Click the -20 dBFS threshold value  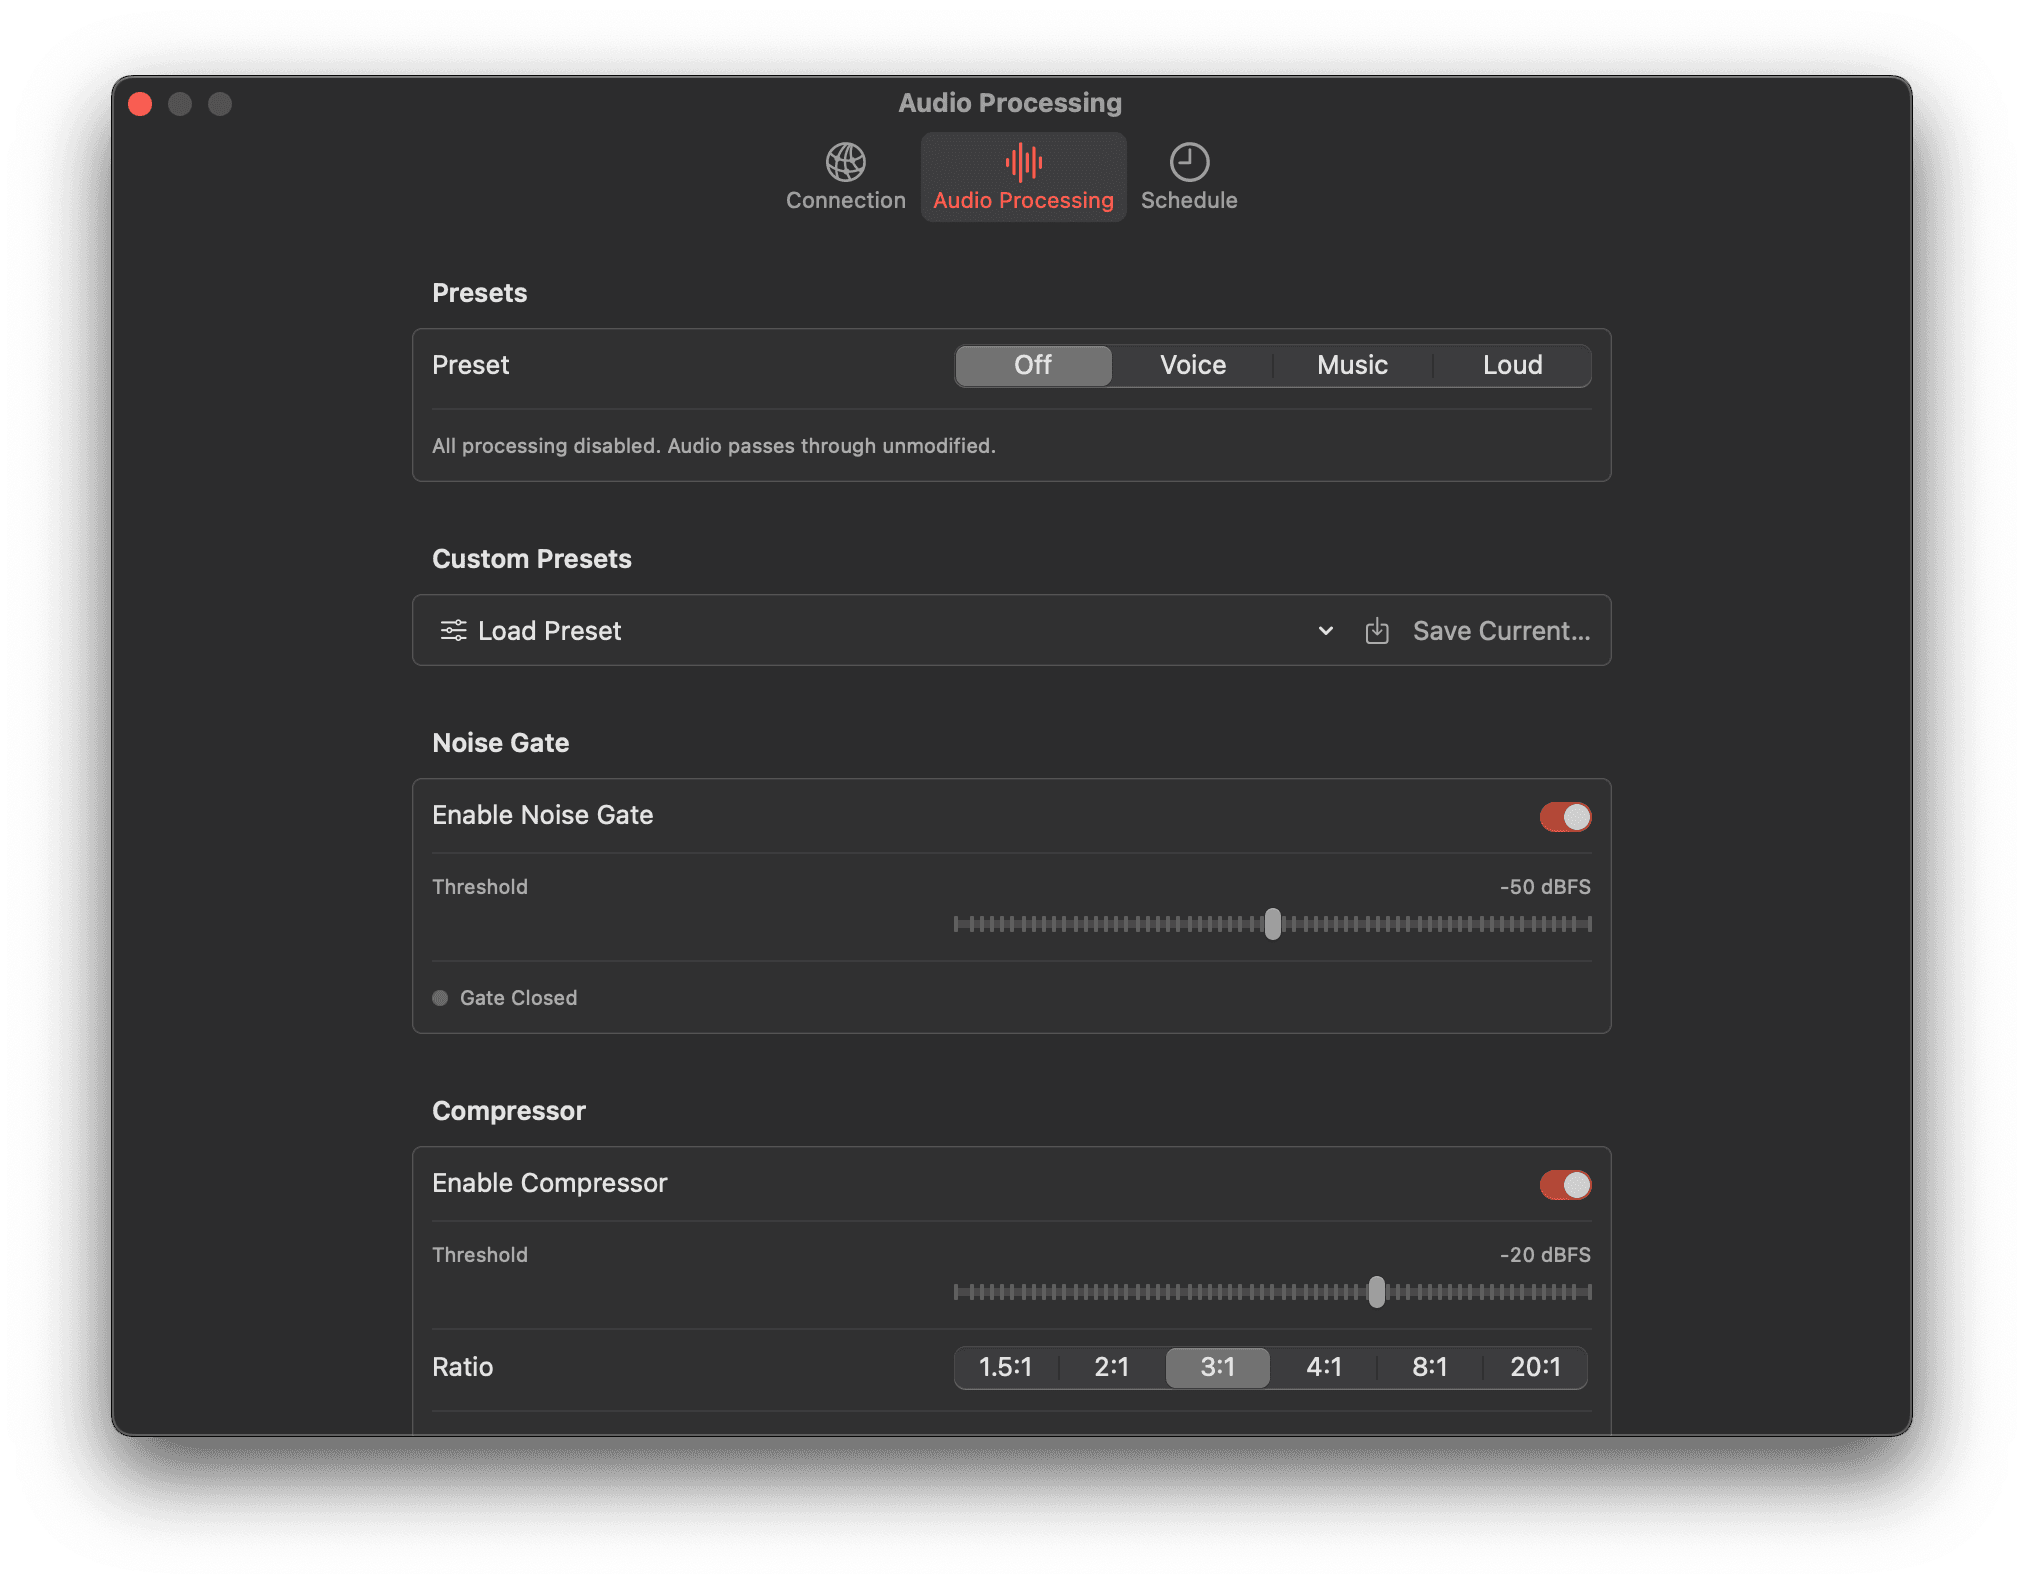click(x=1545, y=1255)
